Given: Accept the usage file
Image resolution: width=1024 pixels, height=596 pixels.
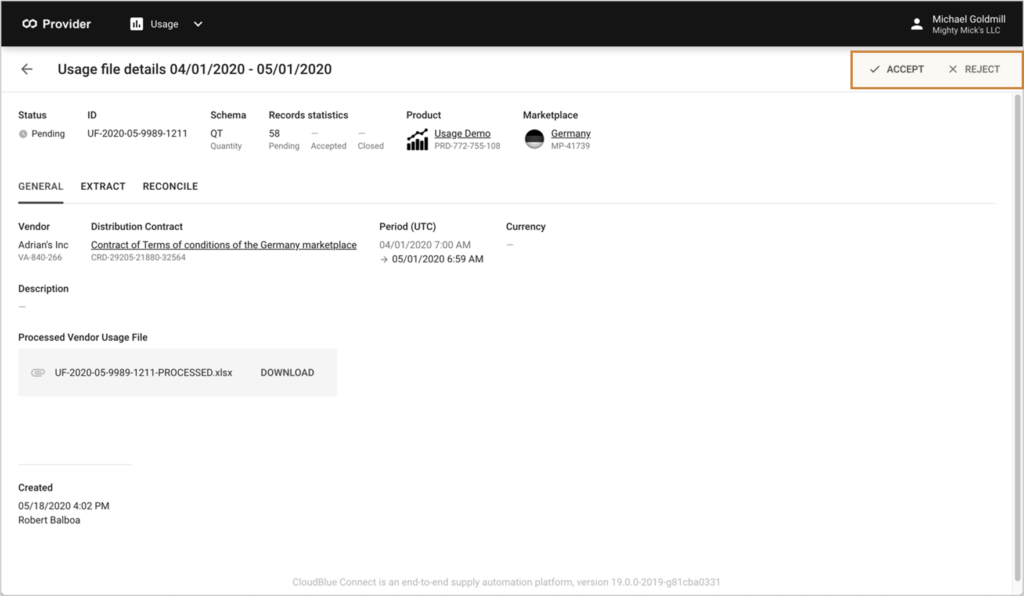Looking at the screenshot, I should pos(897,69).
